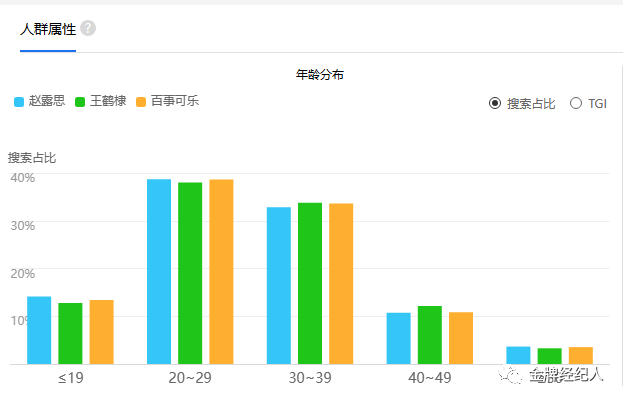Toggle the 百事可乐 orange legend swatch
The height and width of the screenshot is (401, 623).
[x=141, y=102]
